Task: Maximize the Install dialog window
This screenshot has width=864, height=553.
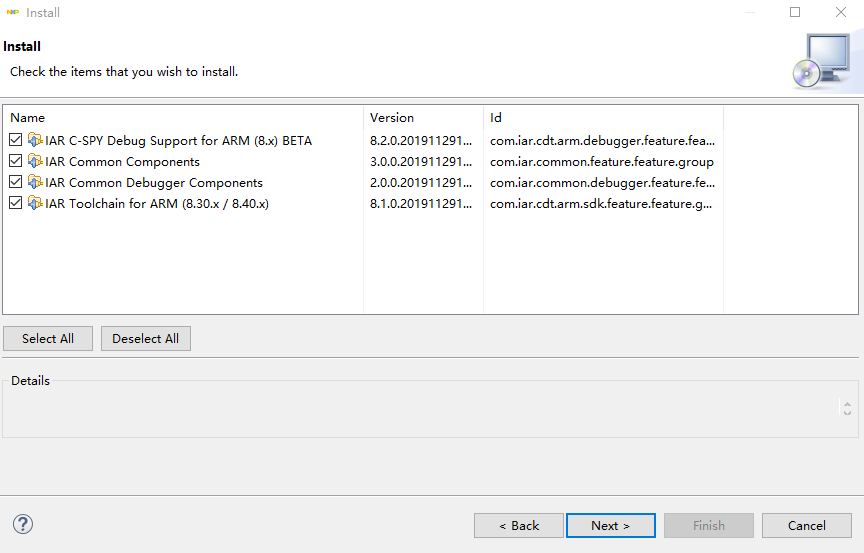Action: (795, 12)
